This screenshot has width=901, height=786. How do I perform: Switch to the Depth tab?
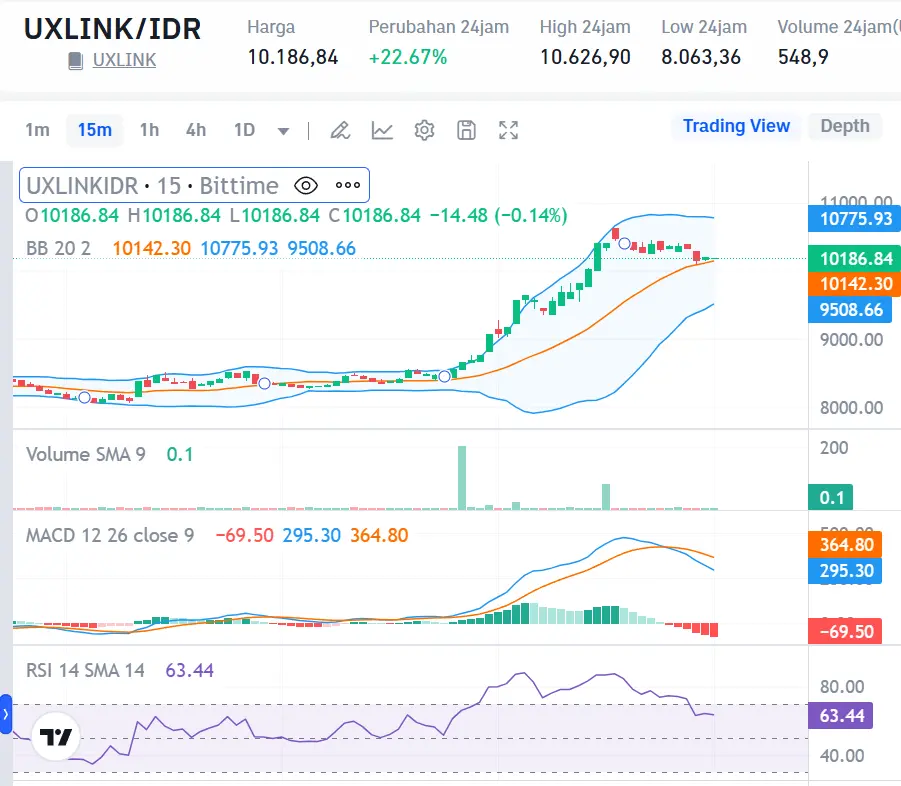click(x=845, y=126)
